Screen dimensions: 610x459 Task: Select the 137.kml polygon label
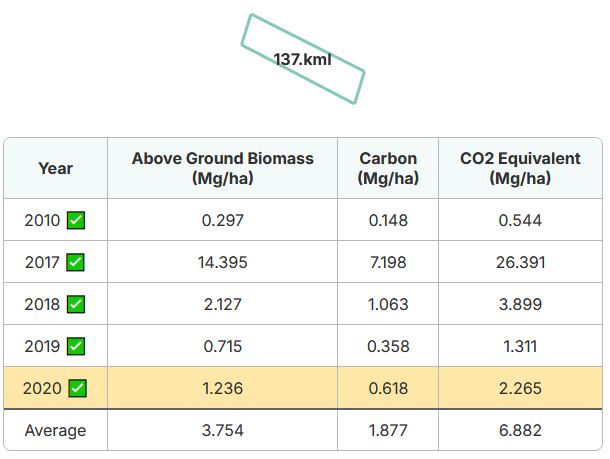(x=302, y=60)
